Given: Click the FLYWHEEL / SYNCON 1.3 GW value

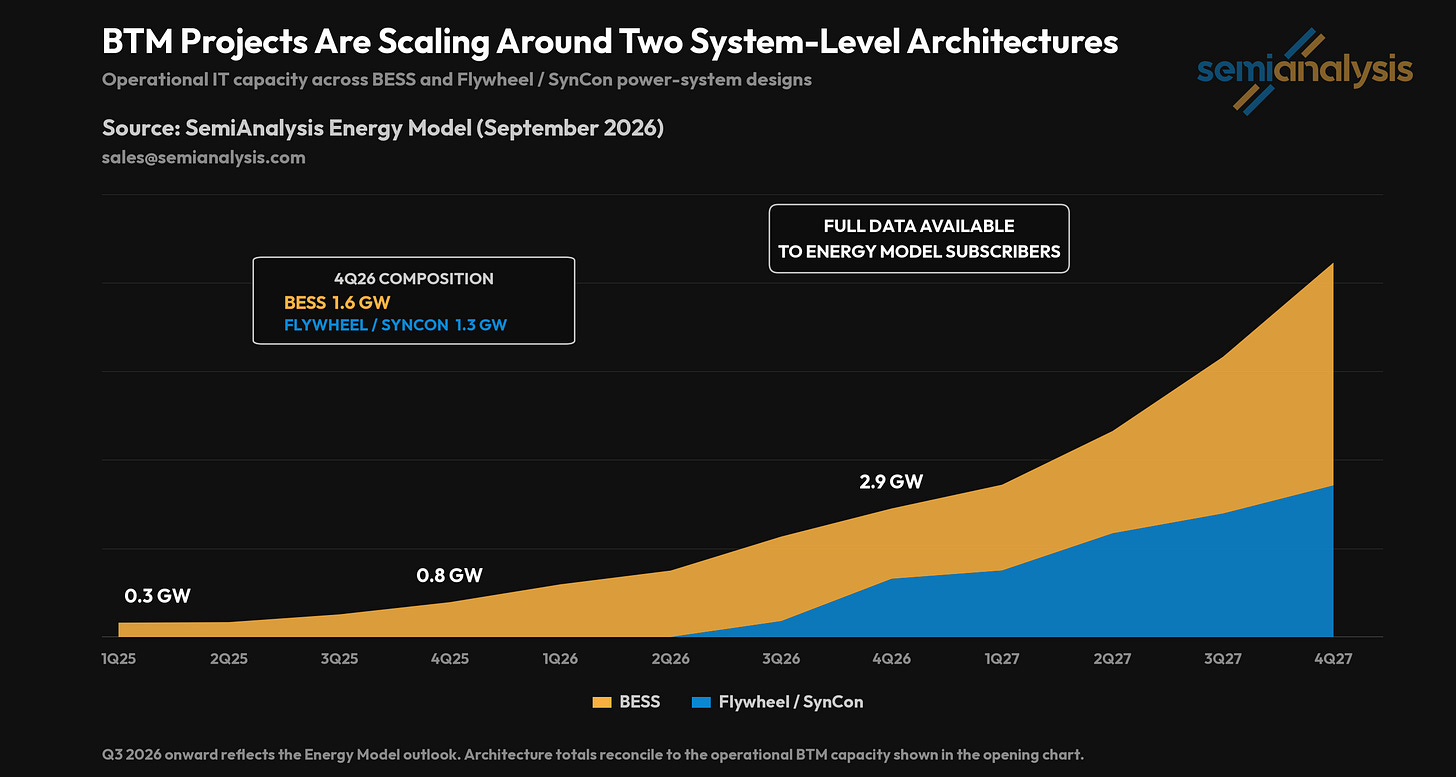Looking at the screenshot, I should click(395, 325).
